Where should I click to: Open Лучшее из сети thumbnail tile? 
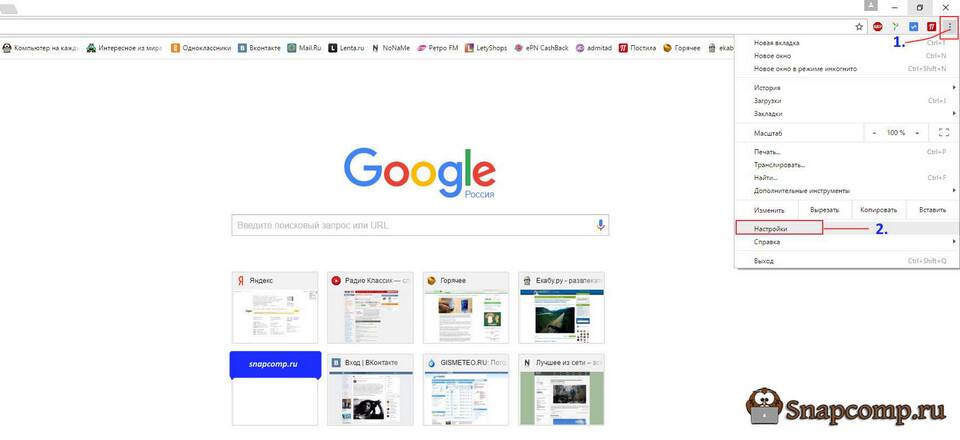[x=561, y=390]
